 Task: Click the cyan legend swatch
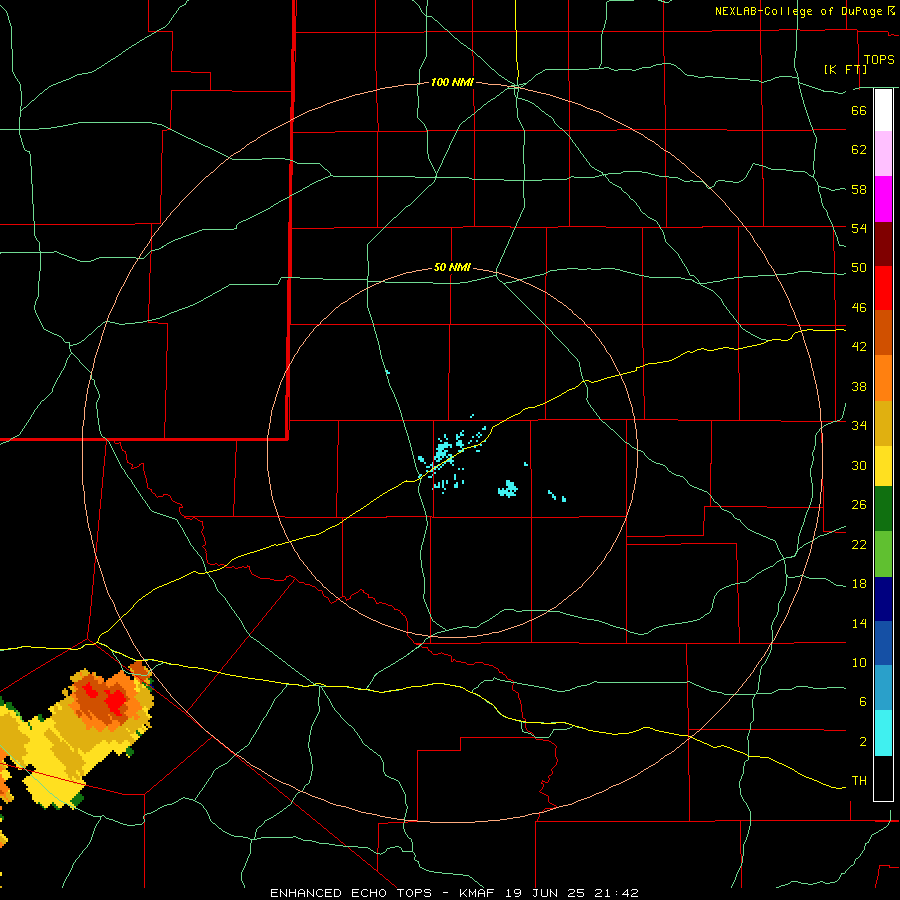[x=883, y=733]
